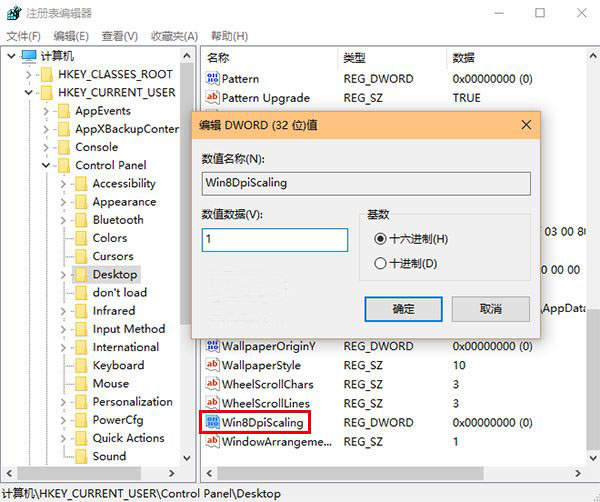This screenshot has width=600, height=502.
Task: Click the Pattern Upgrade string icon
Action: point(212,98)
